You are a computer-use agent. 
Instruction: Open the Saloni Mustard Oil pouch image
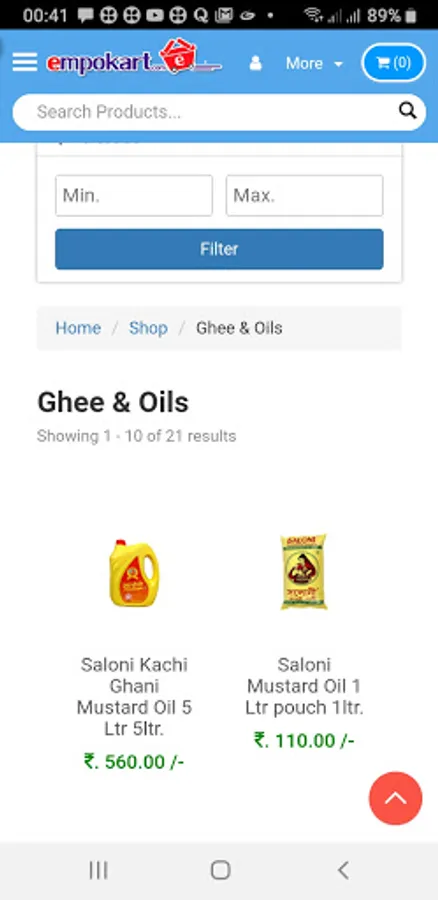pos(304,572)
